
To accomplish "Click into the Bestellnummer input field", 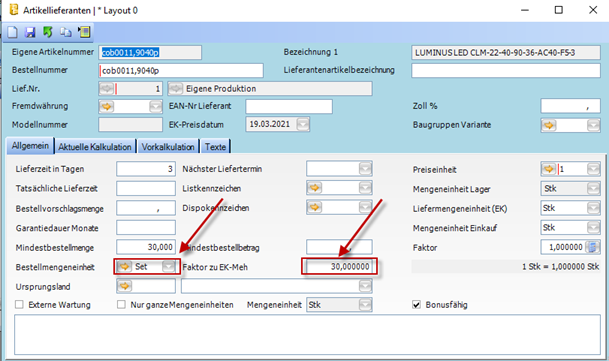I will (181, 71).
